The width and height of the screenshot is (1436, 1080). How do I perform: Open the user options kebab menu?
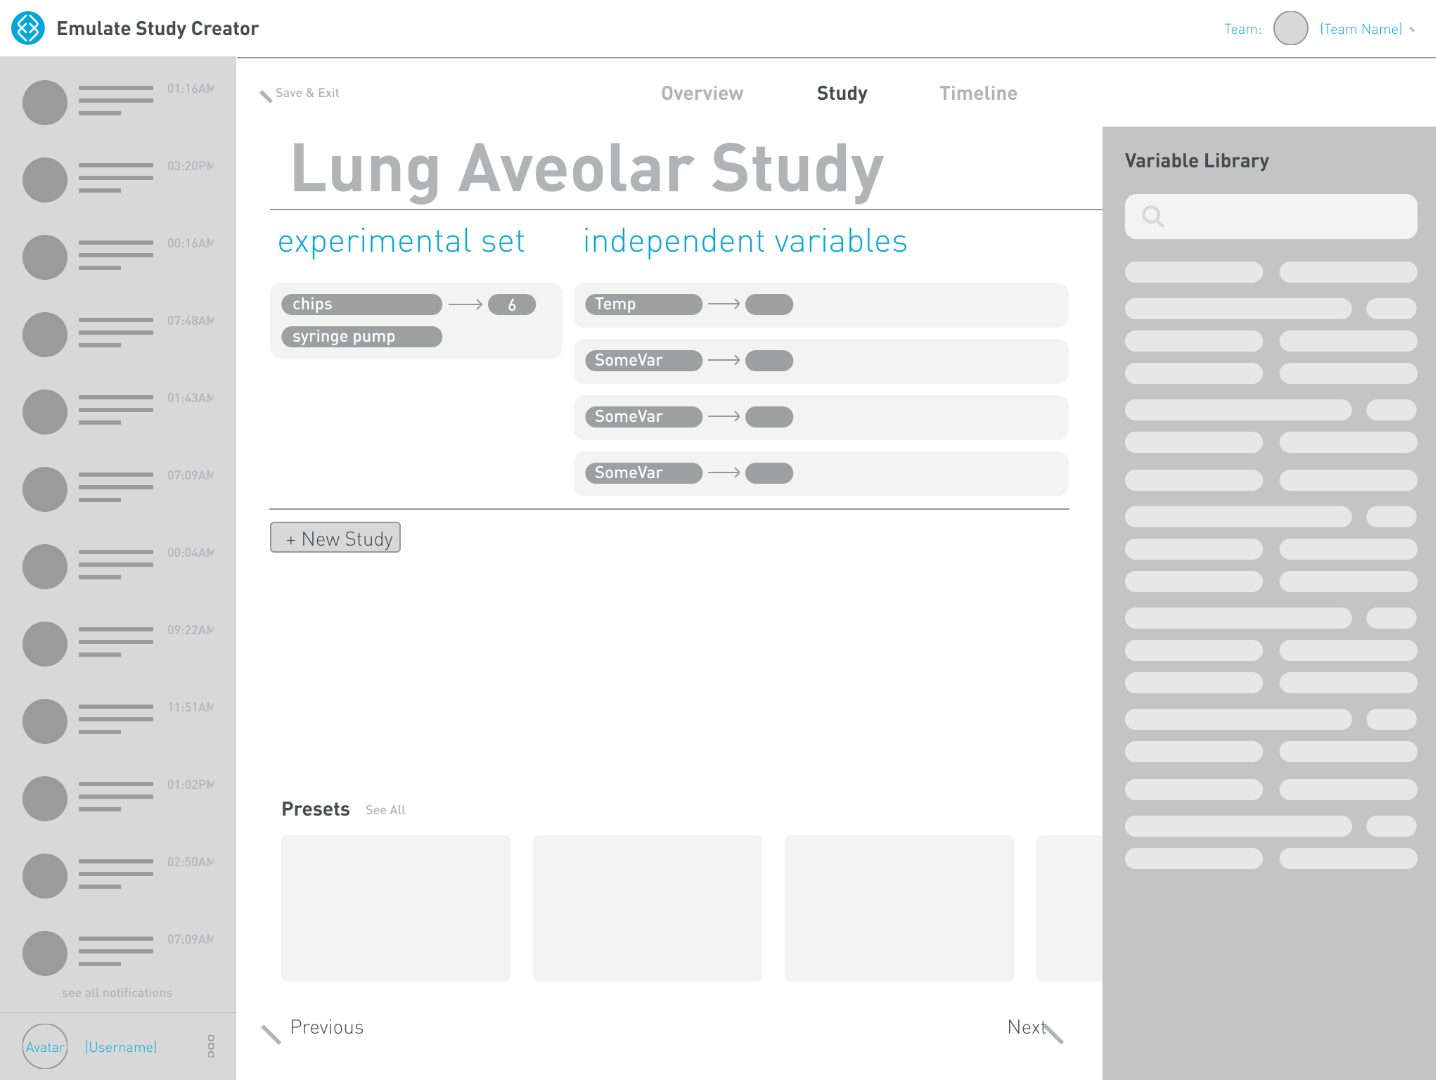[x=211, y=1046]
